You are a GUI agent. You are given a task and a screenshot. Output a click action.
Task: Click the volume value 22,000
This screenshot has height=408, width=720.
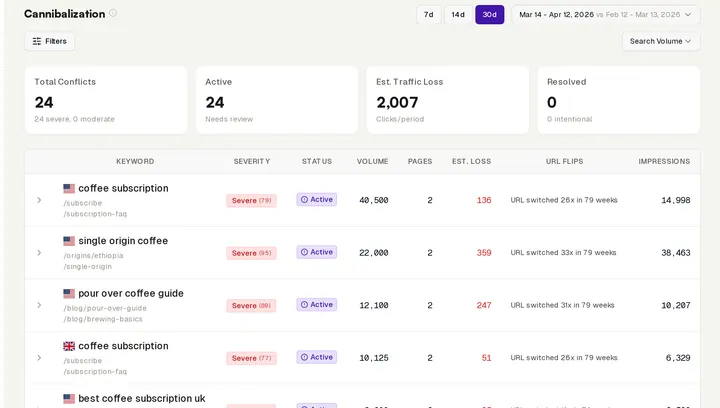374,253
